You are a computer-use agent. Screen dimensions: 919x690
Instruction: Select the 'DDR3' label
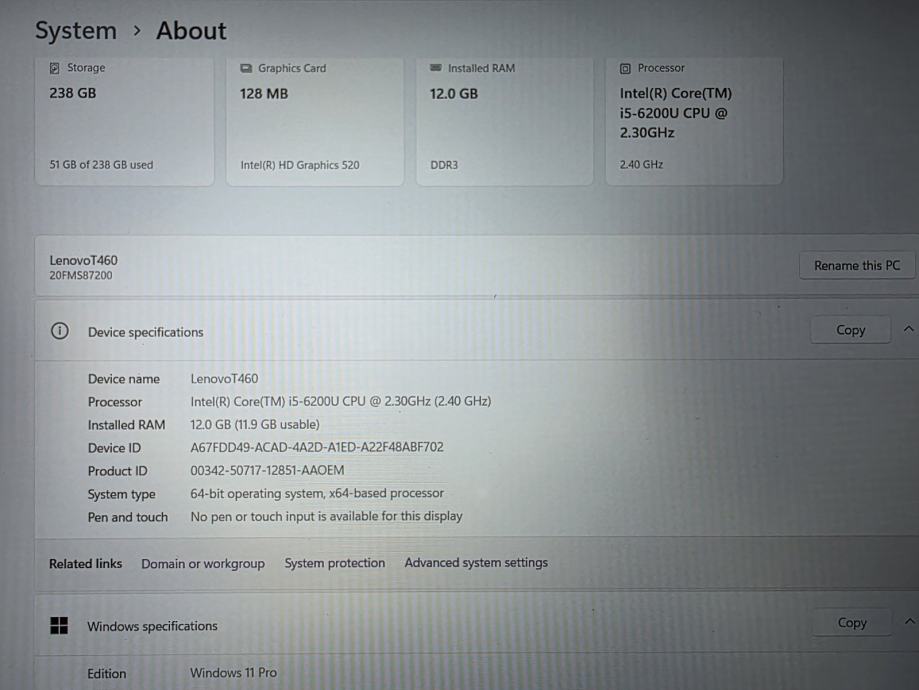tap(444, 165)
